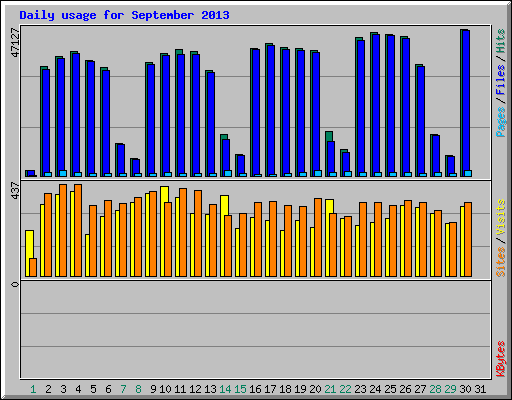
Task: Click the blue files bar for day 7
Action: click(121, 159)
